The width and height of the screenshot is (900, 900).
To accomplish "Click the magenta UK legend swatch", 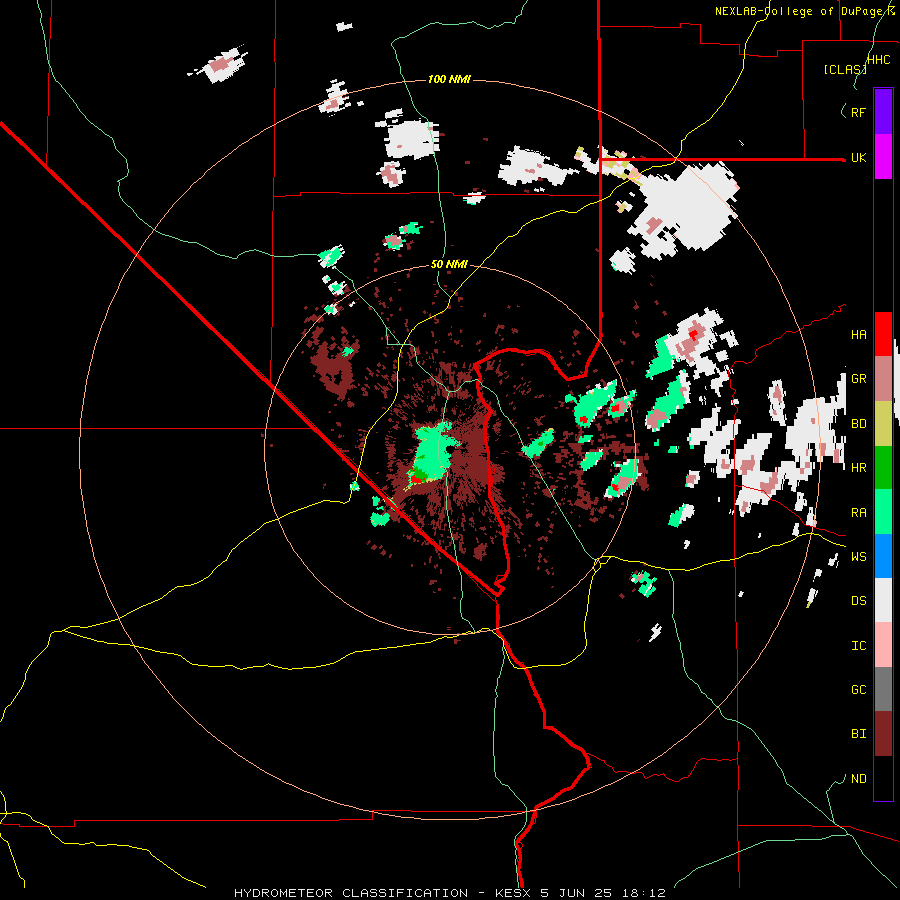I will [x=883, y=157].
